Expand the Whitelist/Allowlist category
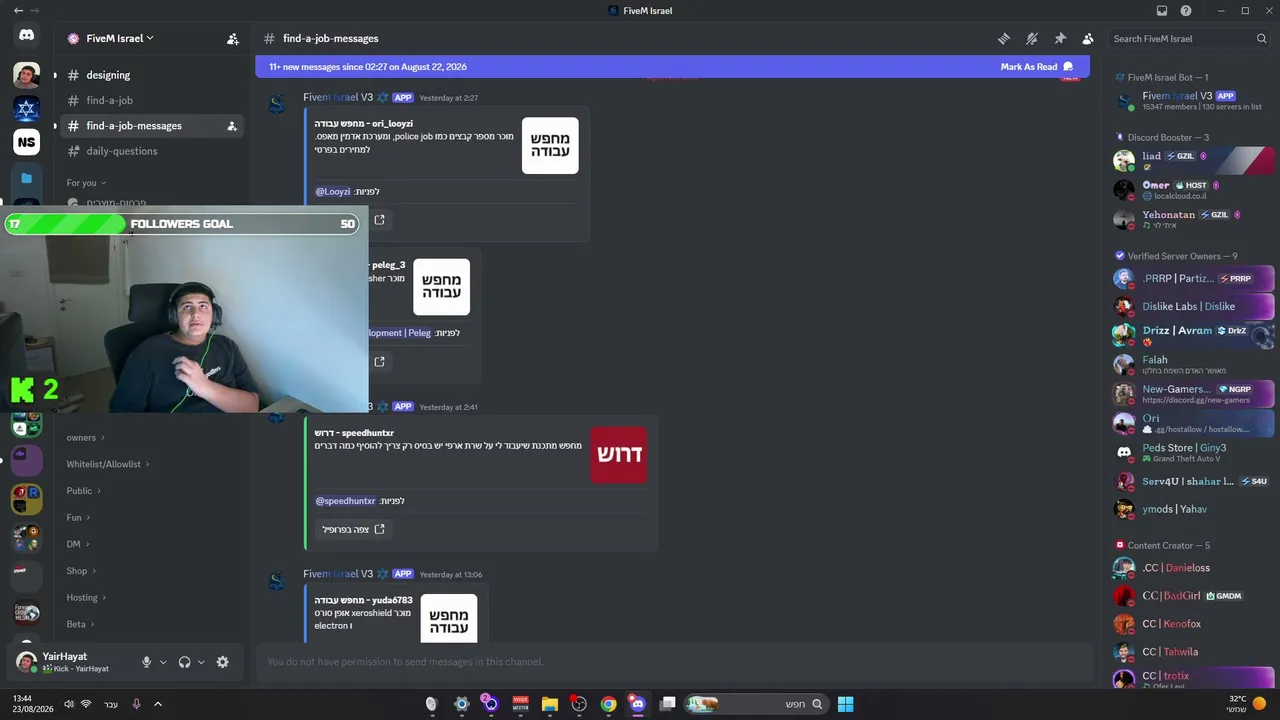 coord(110,464)
